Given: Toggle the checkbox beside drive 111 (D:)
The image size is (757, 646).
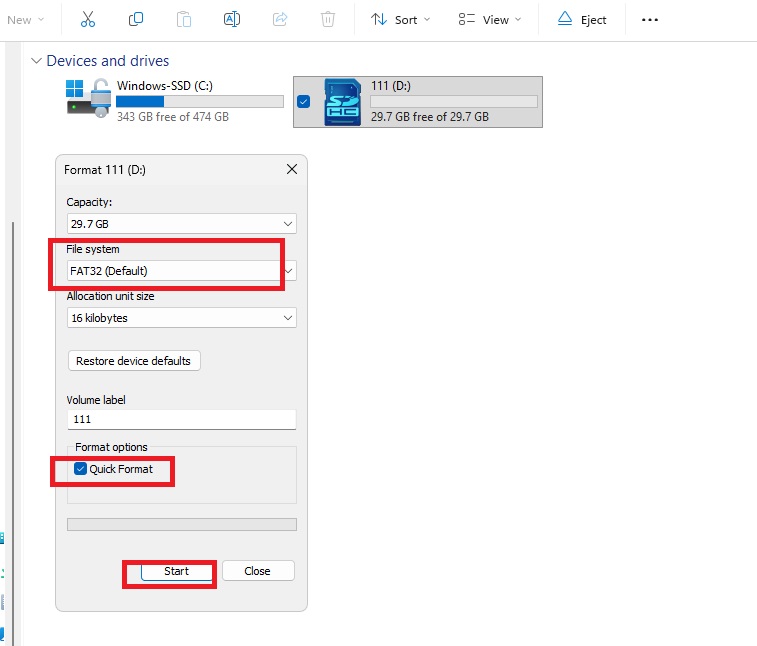Looking at the screenshot, I should pos(304,101).
